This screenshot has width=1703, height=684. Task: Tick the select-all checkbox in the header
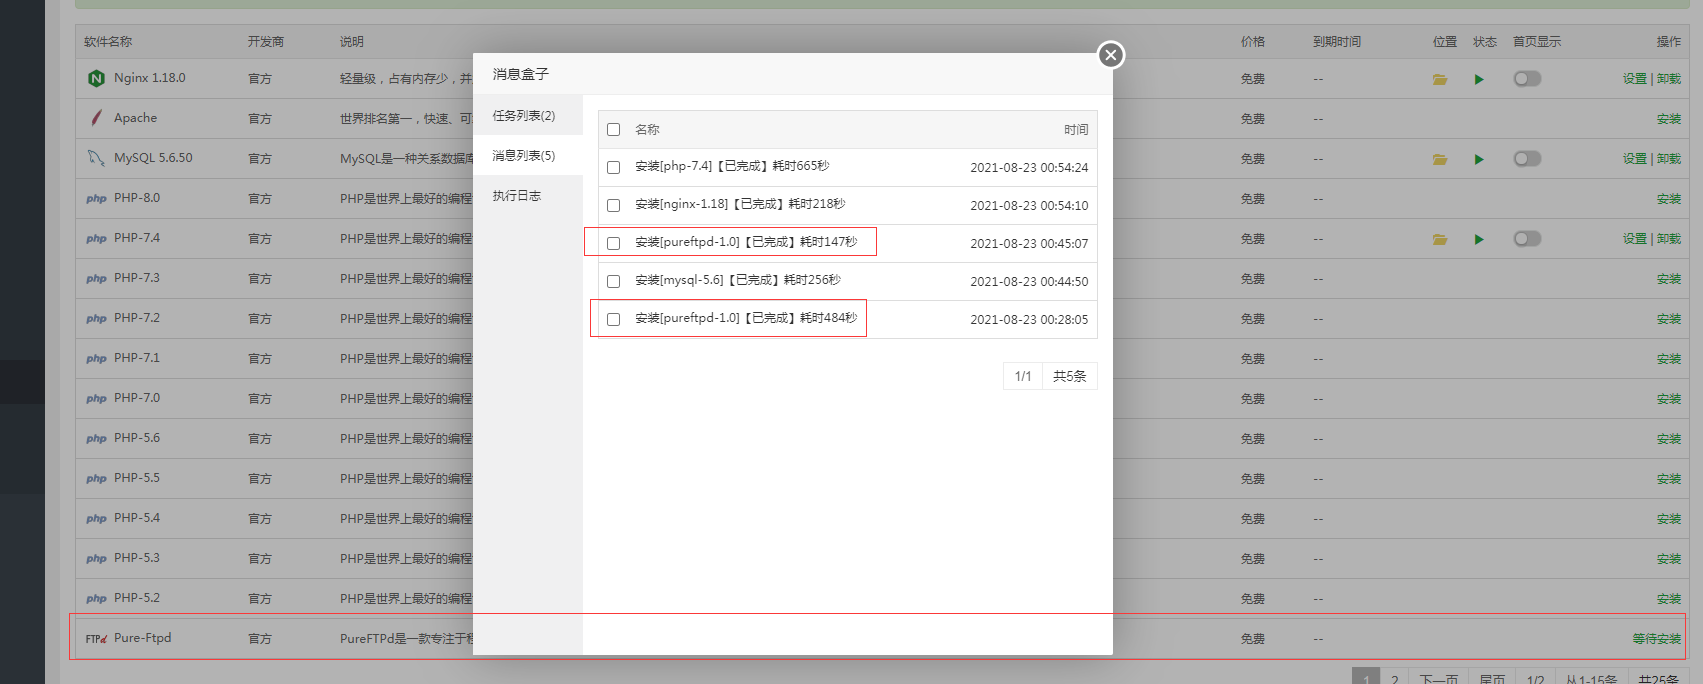pos(614,130)
